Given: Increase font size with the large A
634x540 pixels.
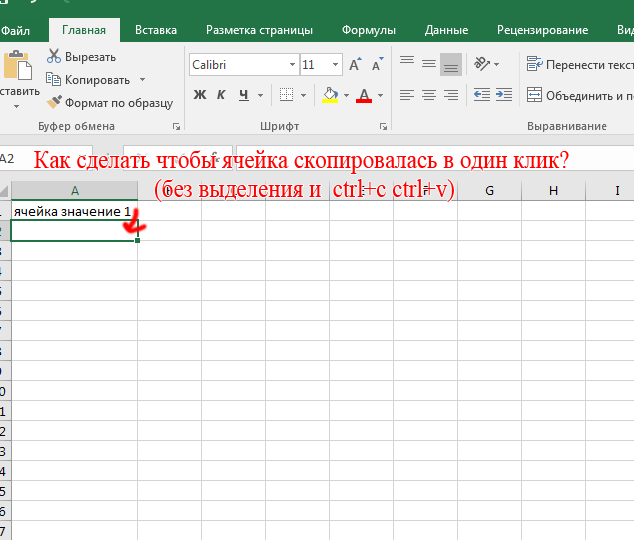Looking at the screenshot, I should point(355,65).
